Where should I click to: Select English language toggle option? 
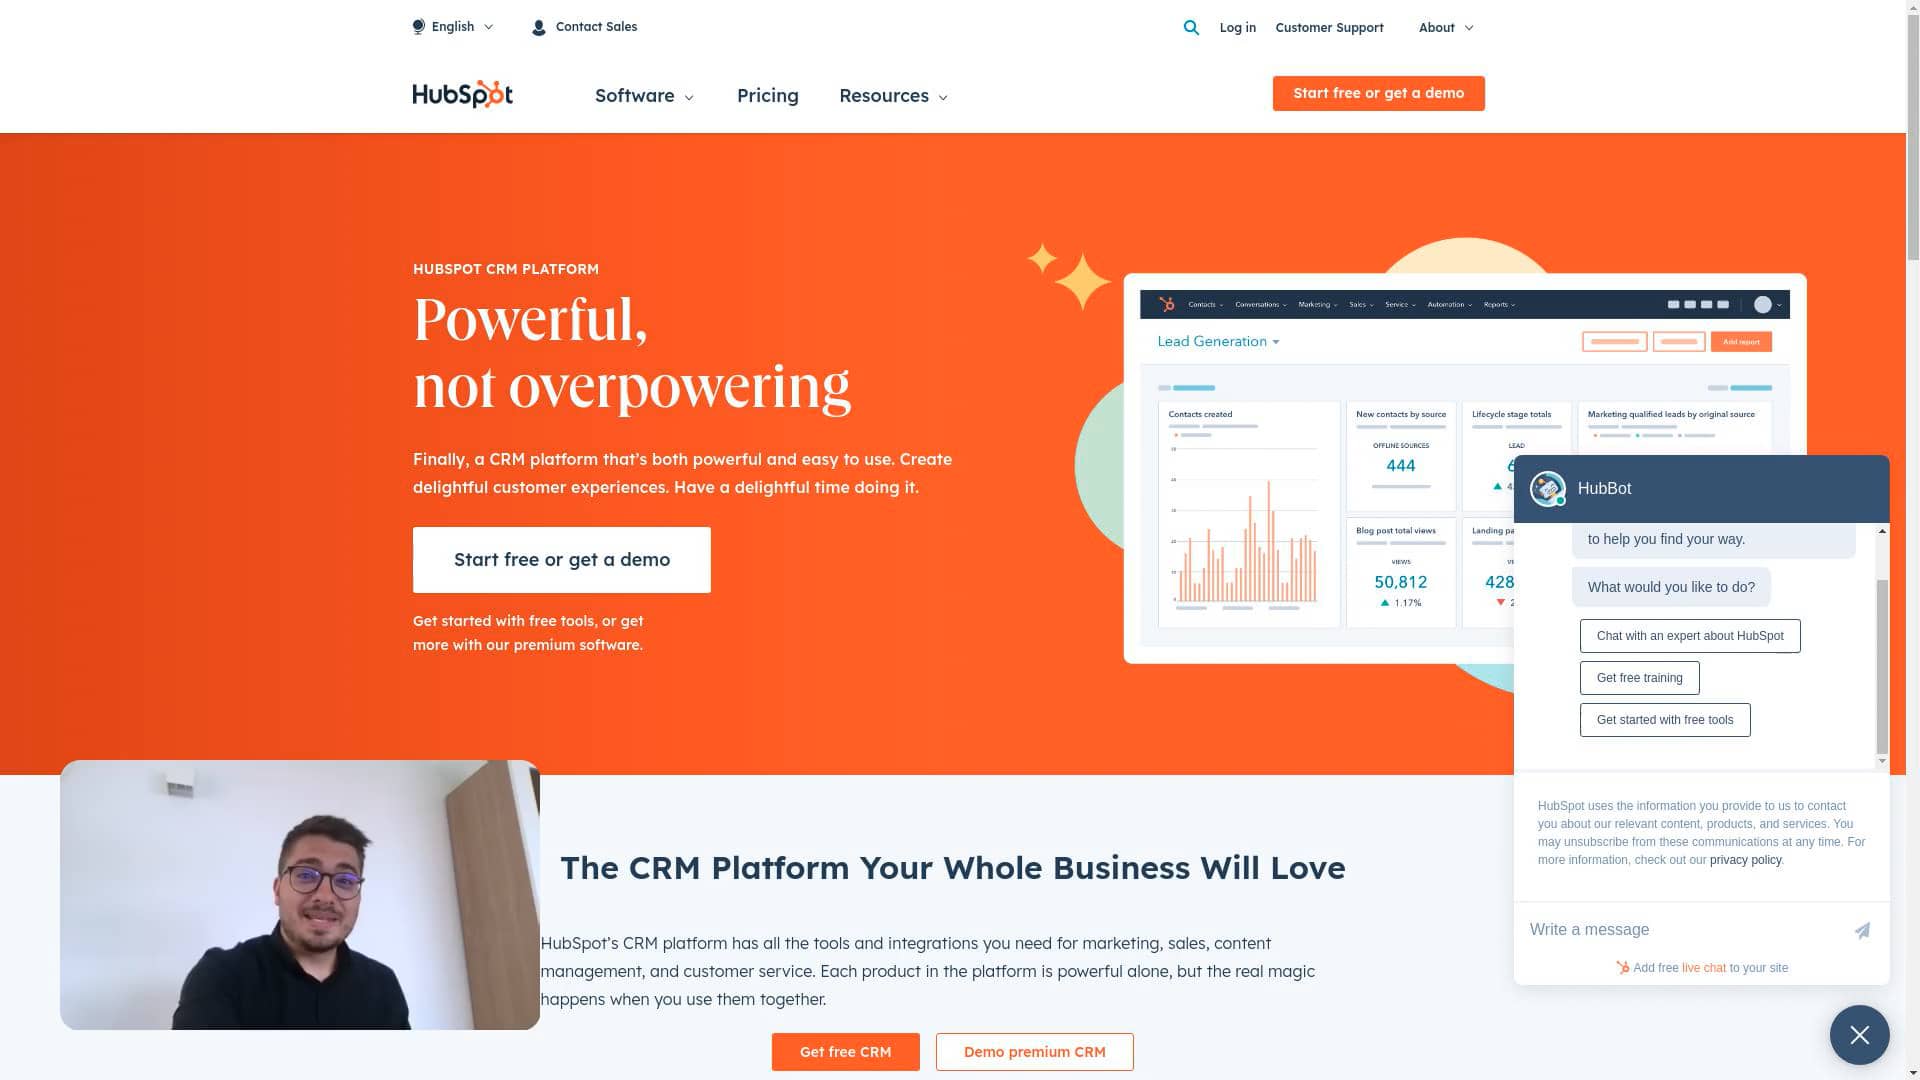coord(452,26)
